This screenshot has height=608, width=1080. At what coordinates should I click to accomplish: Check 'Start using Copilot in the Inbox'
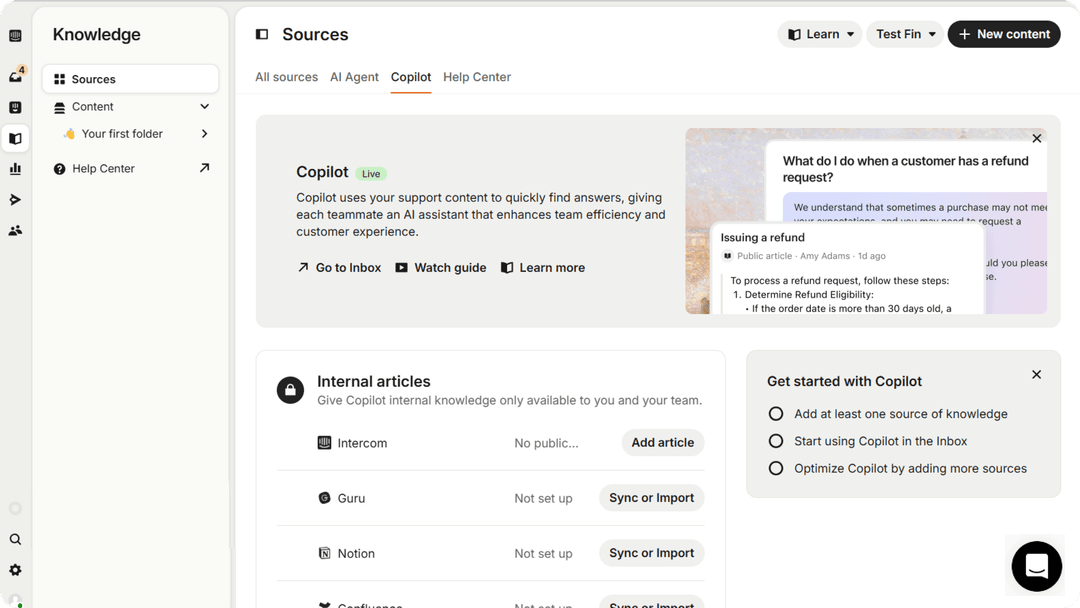[776, 441]
